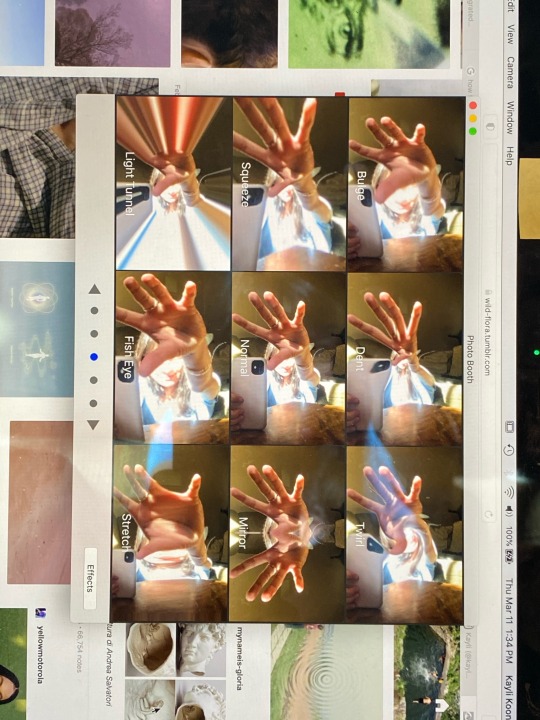Open the water ripple Tumblr photo
The height and width of the screenshot is (720, 540).
[326, 672]
